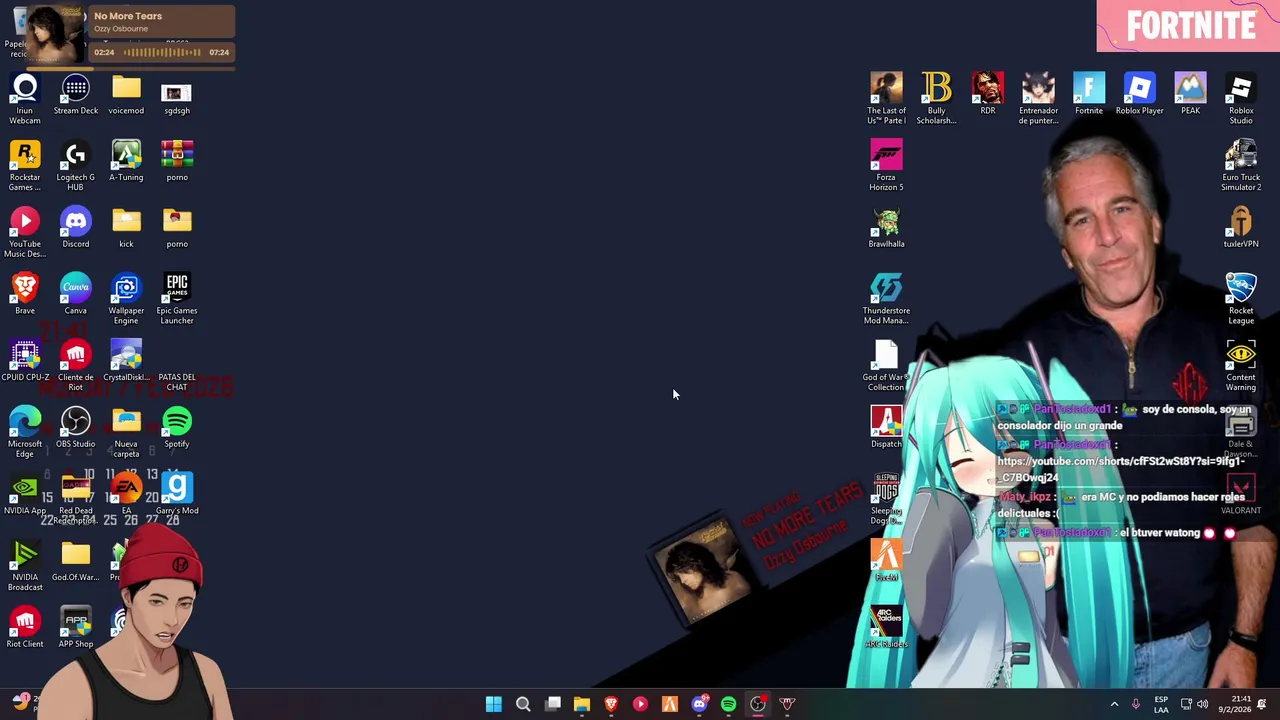Open the Discord desktop shortcut
The height and width of the screenshot is (720, 1280).
point(76,227)
